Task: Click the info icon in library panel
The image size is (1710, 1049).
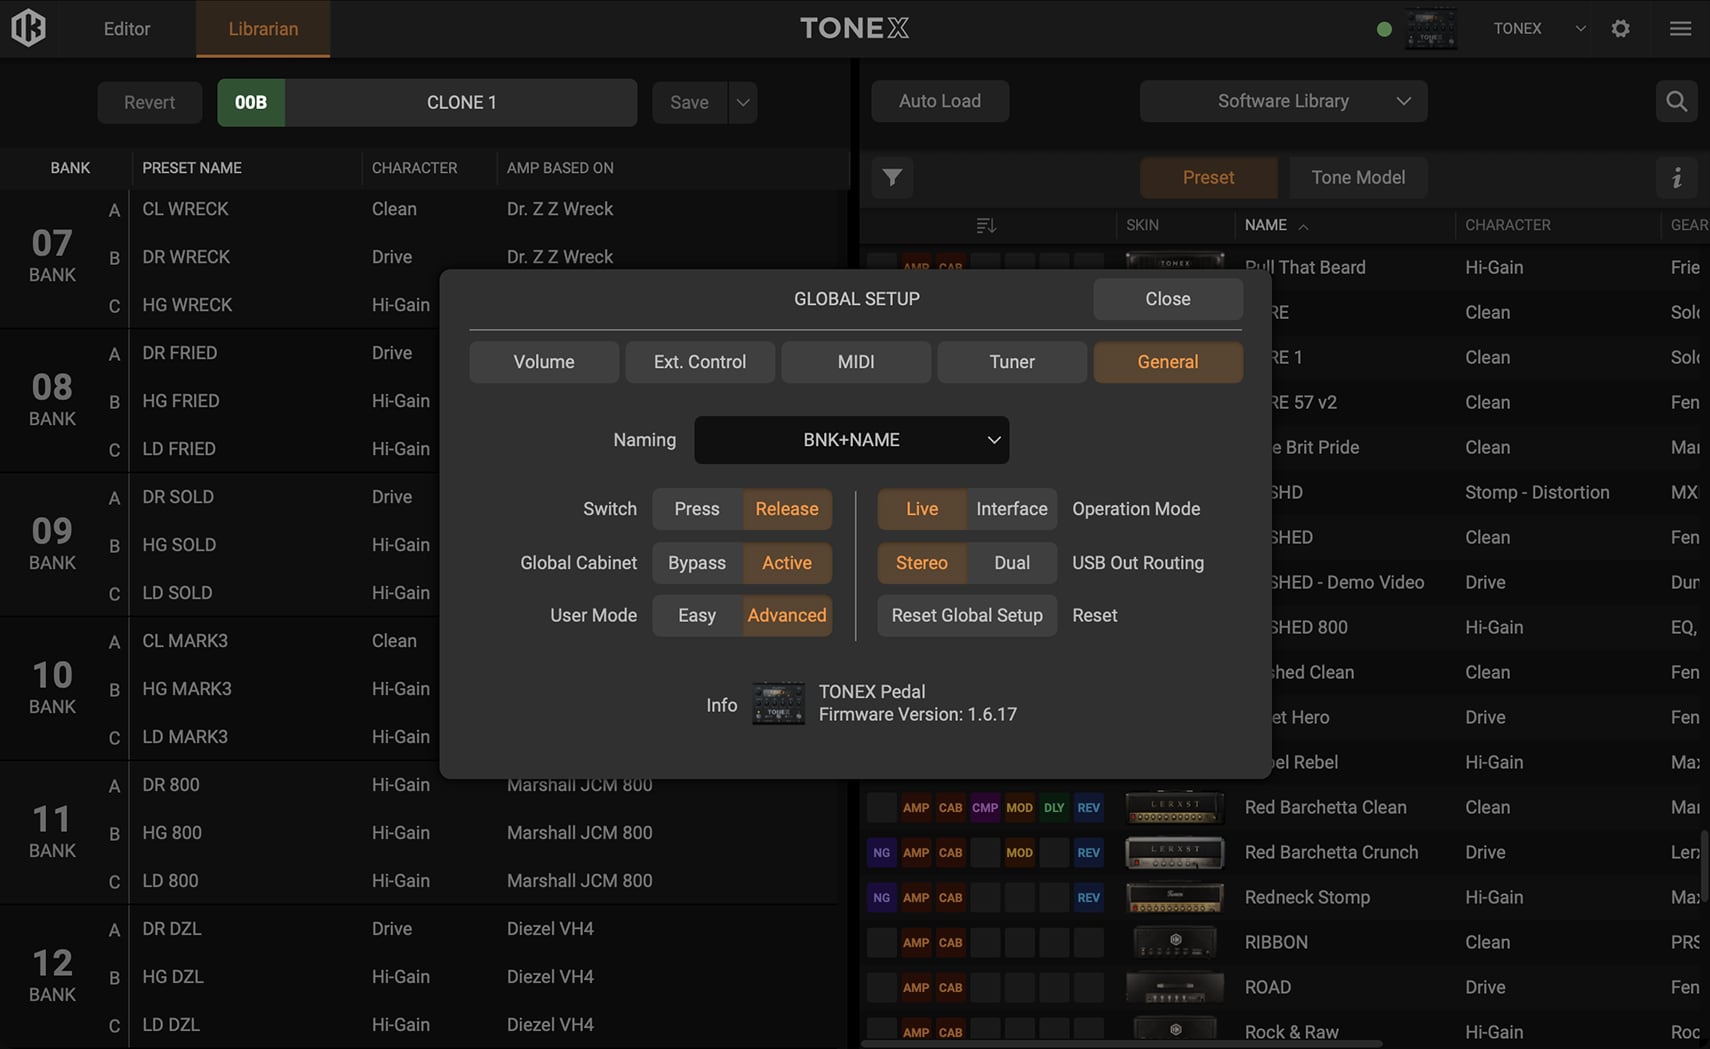Action: click(1676, 177)
